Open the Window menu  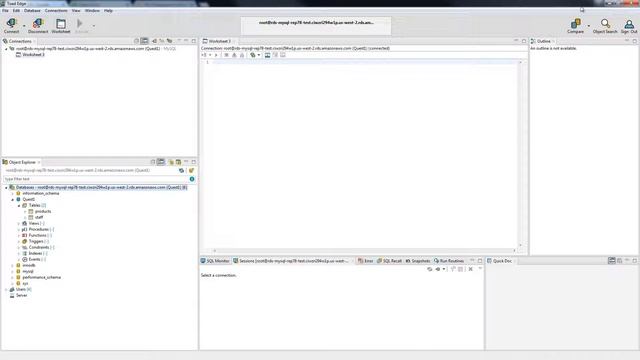[92, 11]
